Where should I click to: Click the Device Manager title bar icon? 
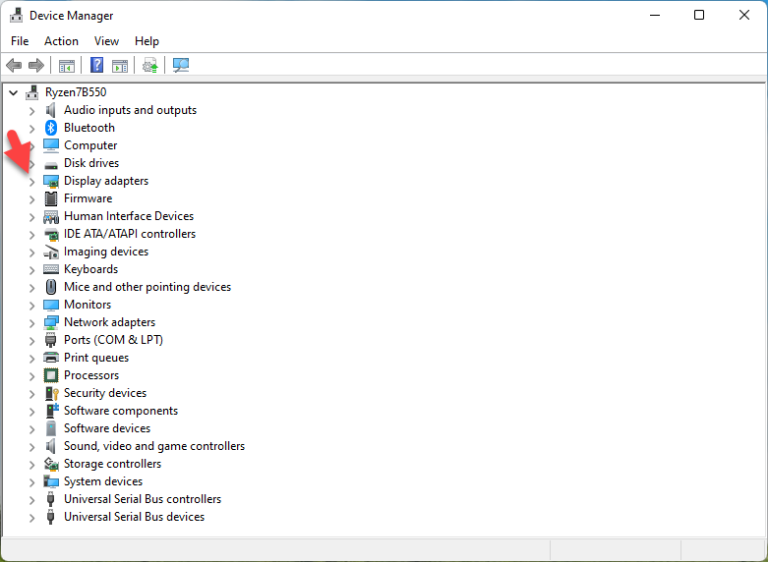click(x=16, y=15)
